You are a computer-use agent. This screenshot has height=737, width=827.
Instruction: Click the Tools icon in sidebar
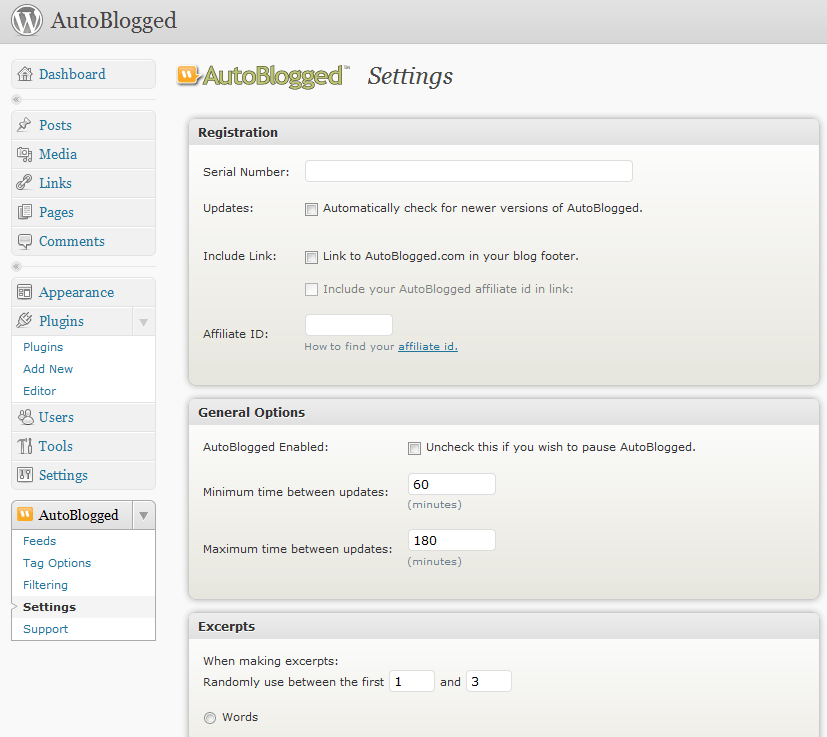(x=24, y=446)
